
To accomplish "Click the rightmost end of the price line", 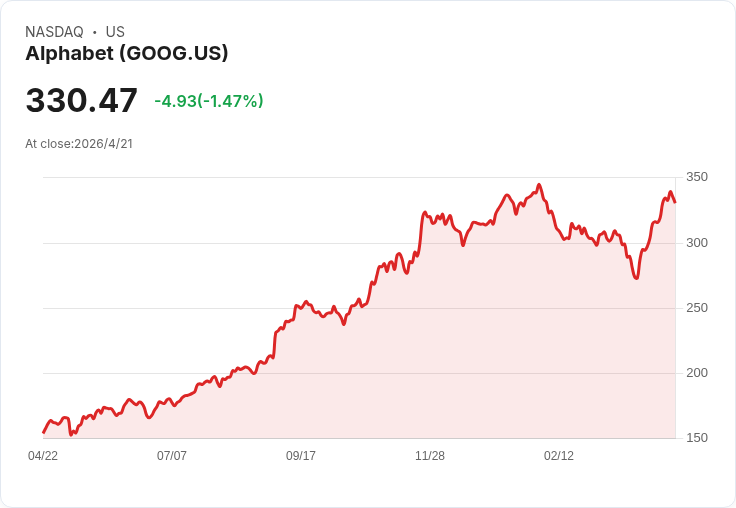I will point(675,202).
